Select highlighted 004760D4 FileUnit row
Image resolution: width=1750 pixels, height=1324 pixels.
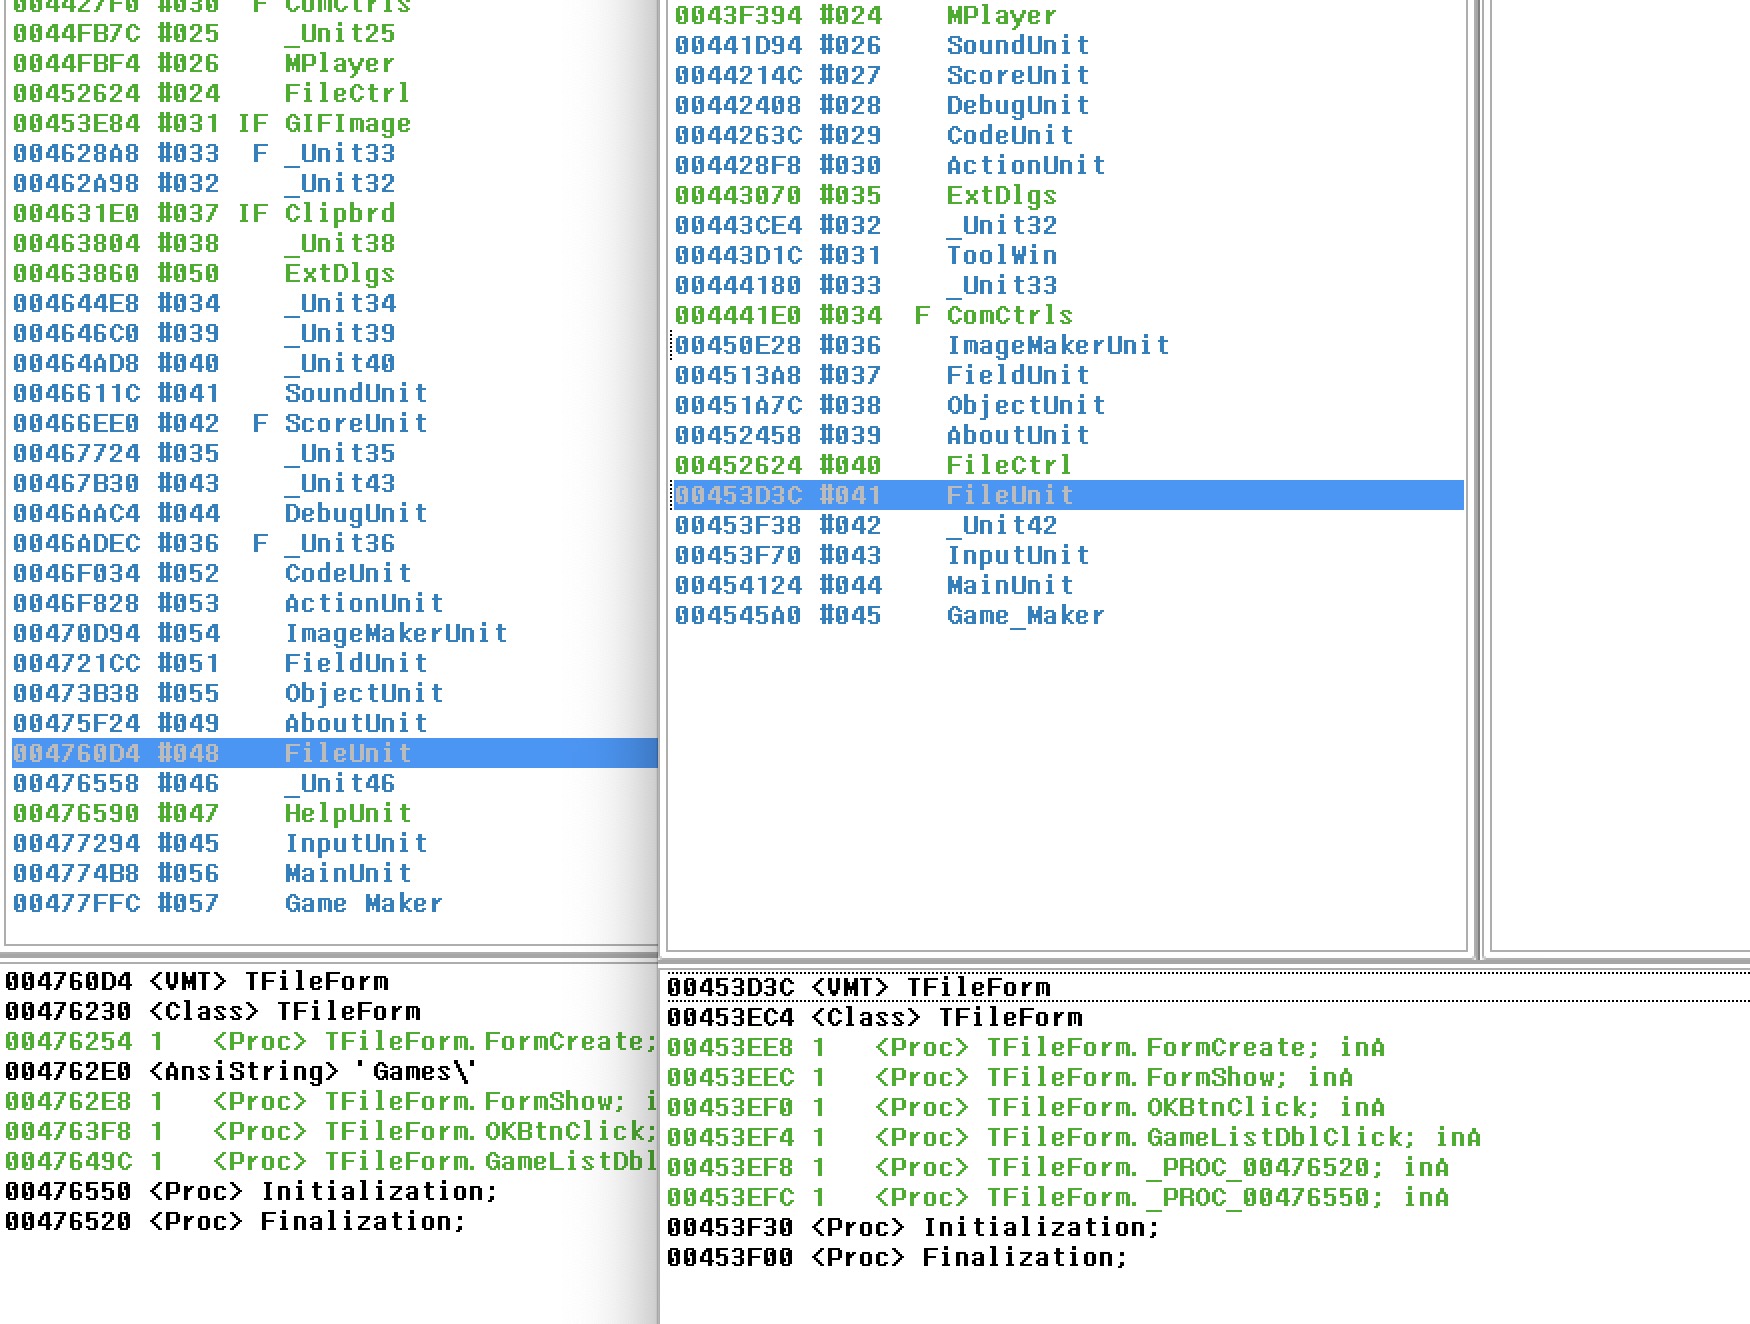point(334,753)
